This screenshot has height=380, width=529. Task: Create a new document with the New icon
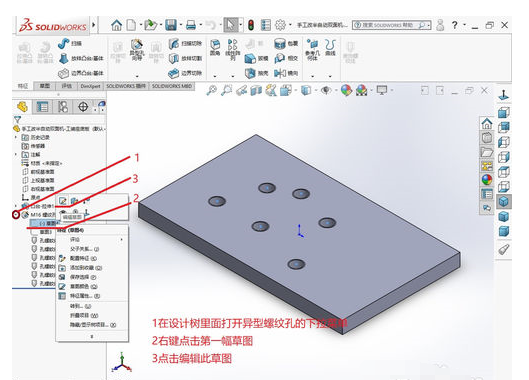click(131, 25)
